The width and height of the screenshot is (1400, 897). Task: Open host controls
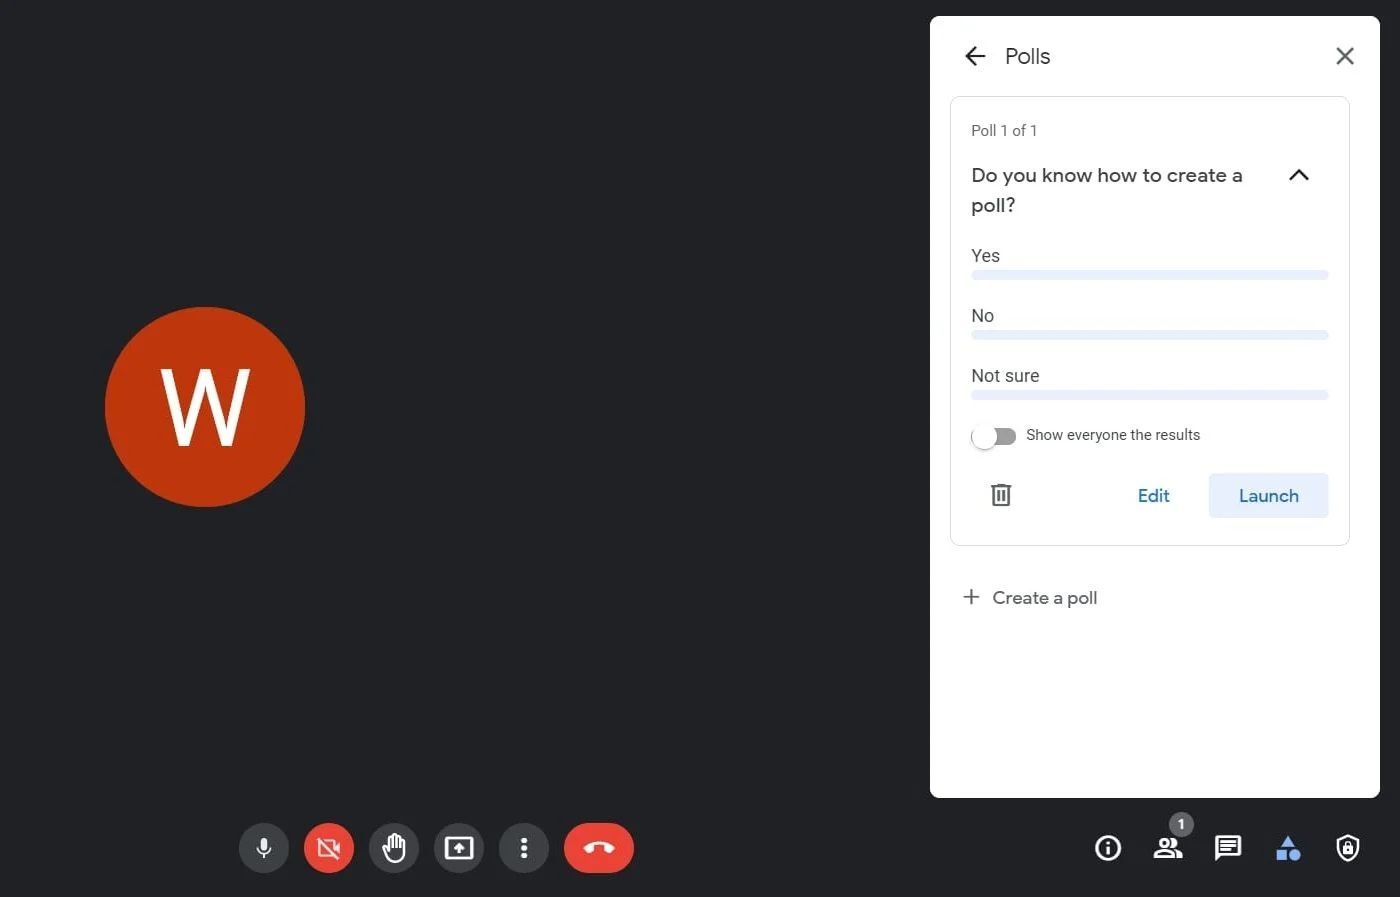tap(1347, 847)
